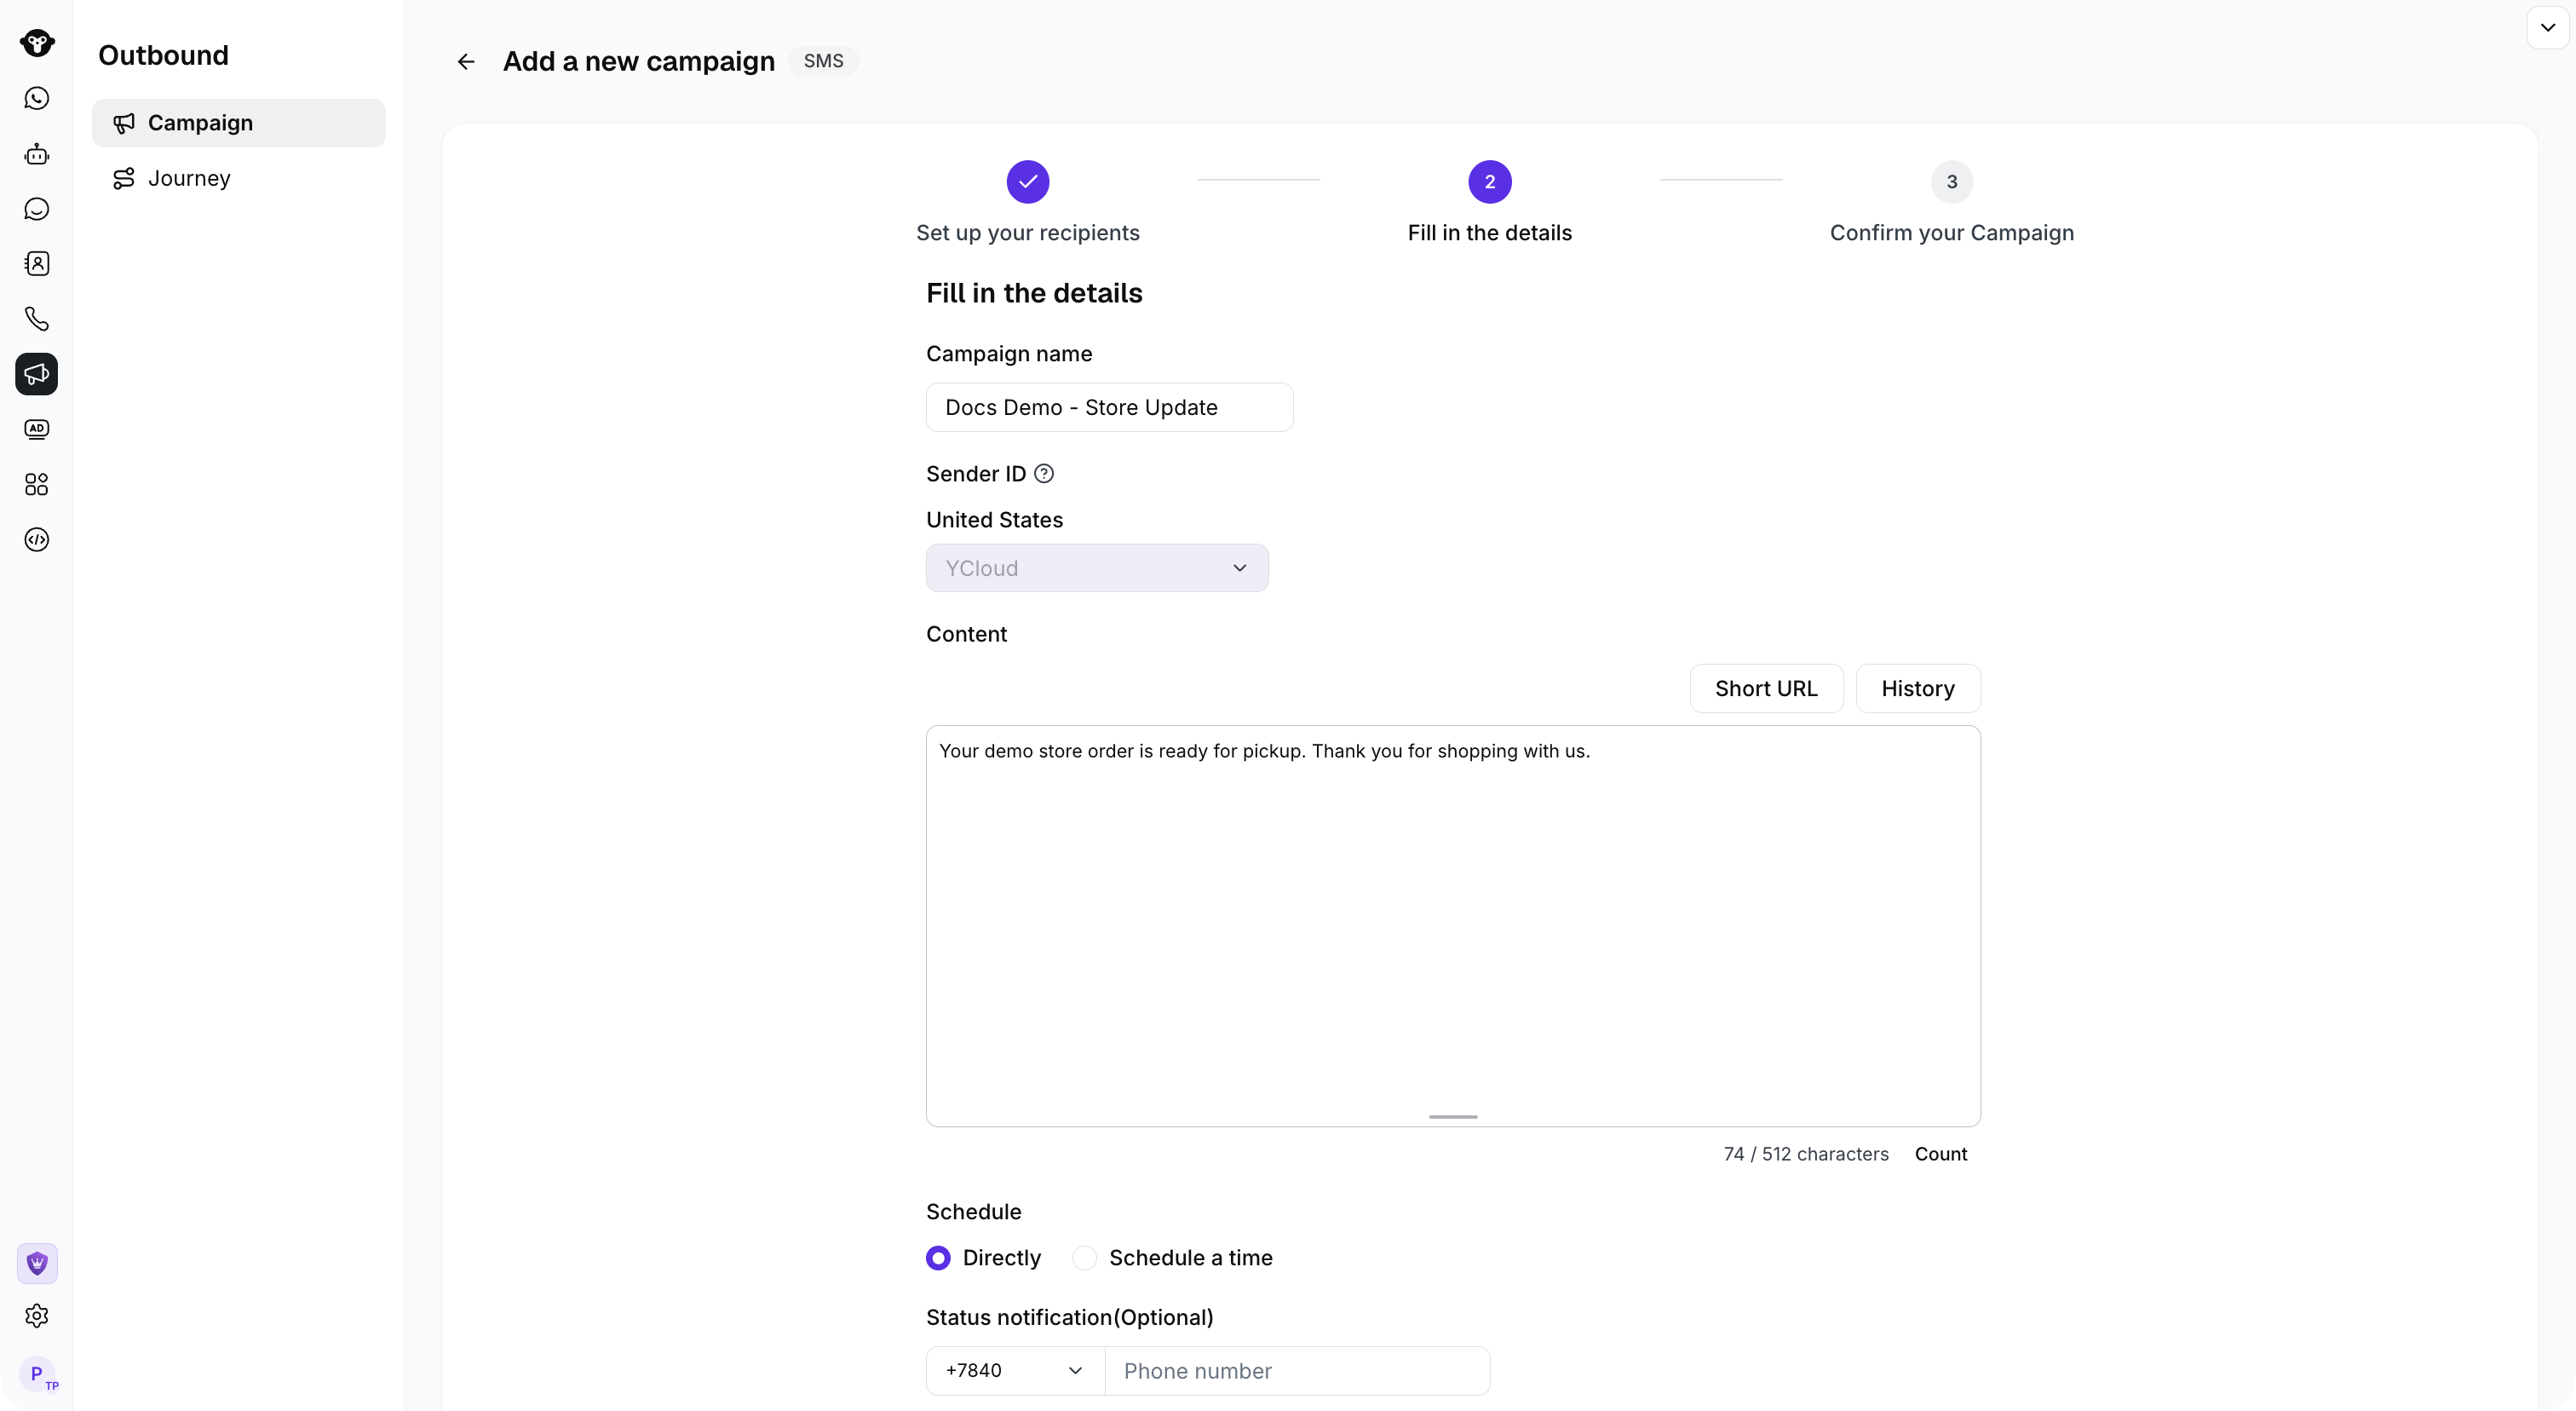This screenshot has width=2576, height=1411.
Task: Click the YCloud monkey logo icon
Action: [x=37, y=43]
